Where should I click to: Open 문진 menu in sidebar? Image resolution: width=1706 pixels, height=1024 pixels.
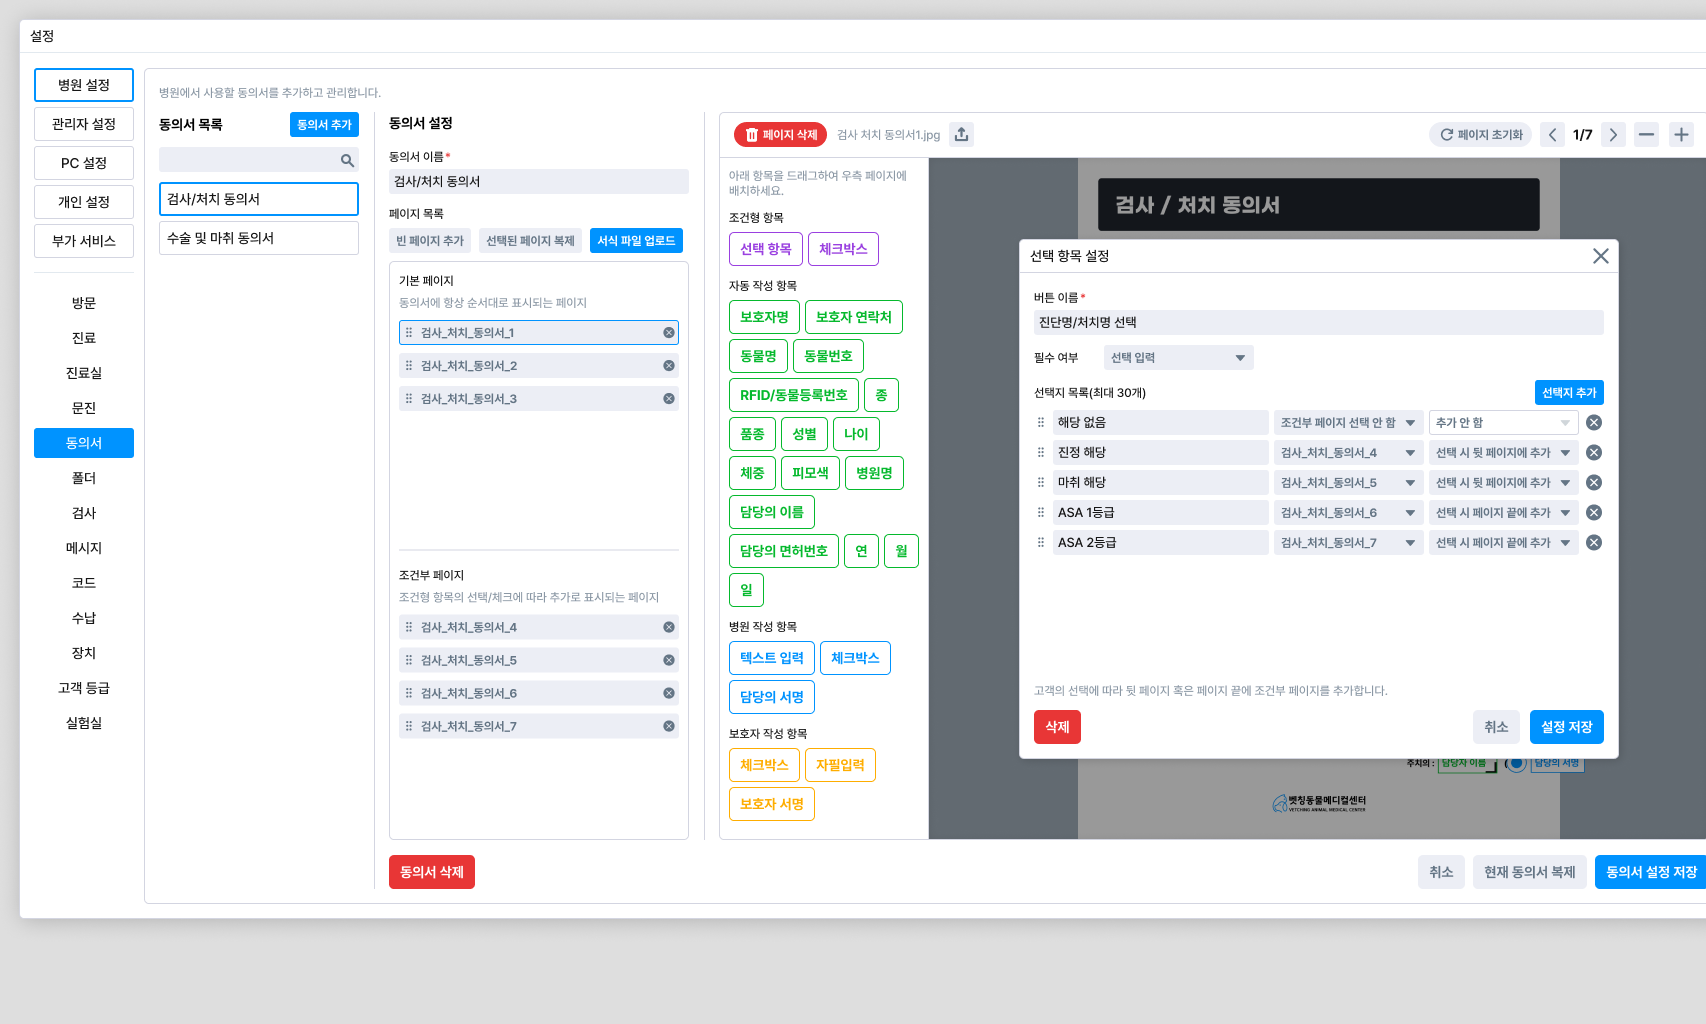click(84, 408)
